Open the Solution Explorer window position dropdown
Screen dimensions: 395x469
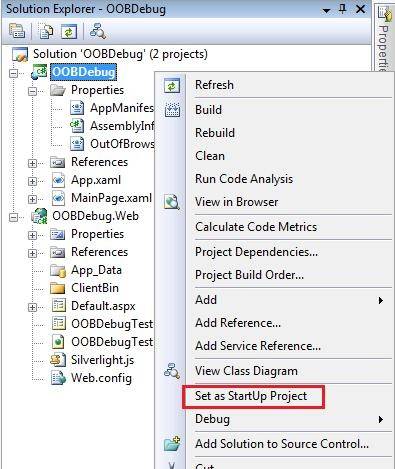coord(327,11)
